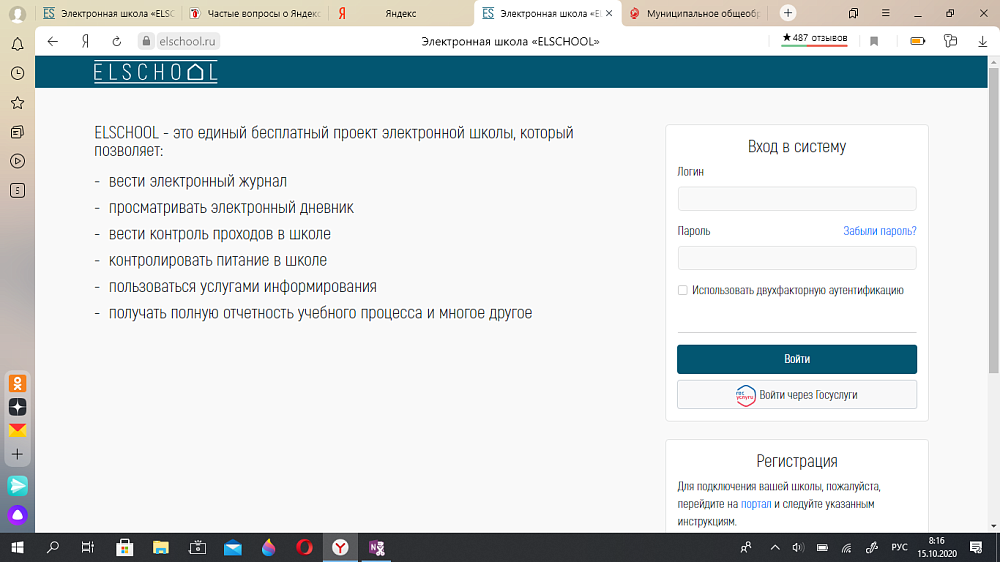
Task: Log in via Госуслуги
Action: pyautogui.click(x=797, y=395)
